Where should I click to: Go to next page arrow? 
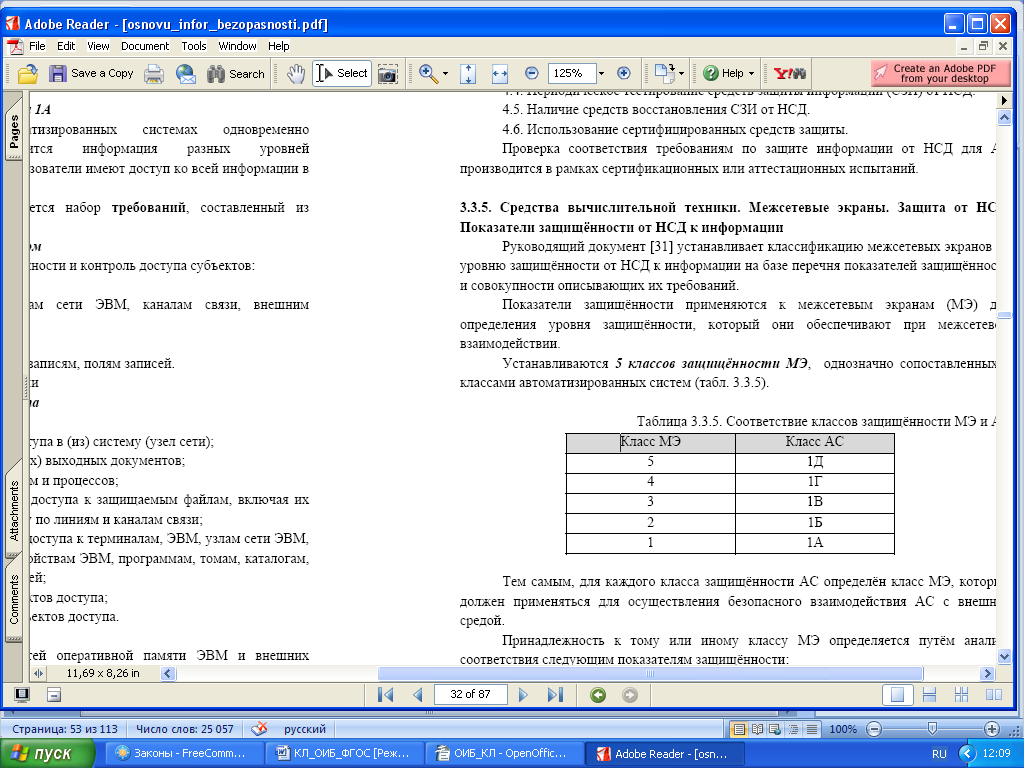click(523, 695)
